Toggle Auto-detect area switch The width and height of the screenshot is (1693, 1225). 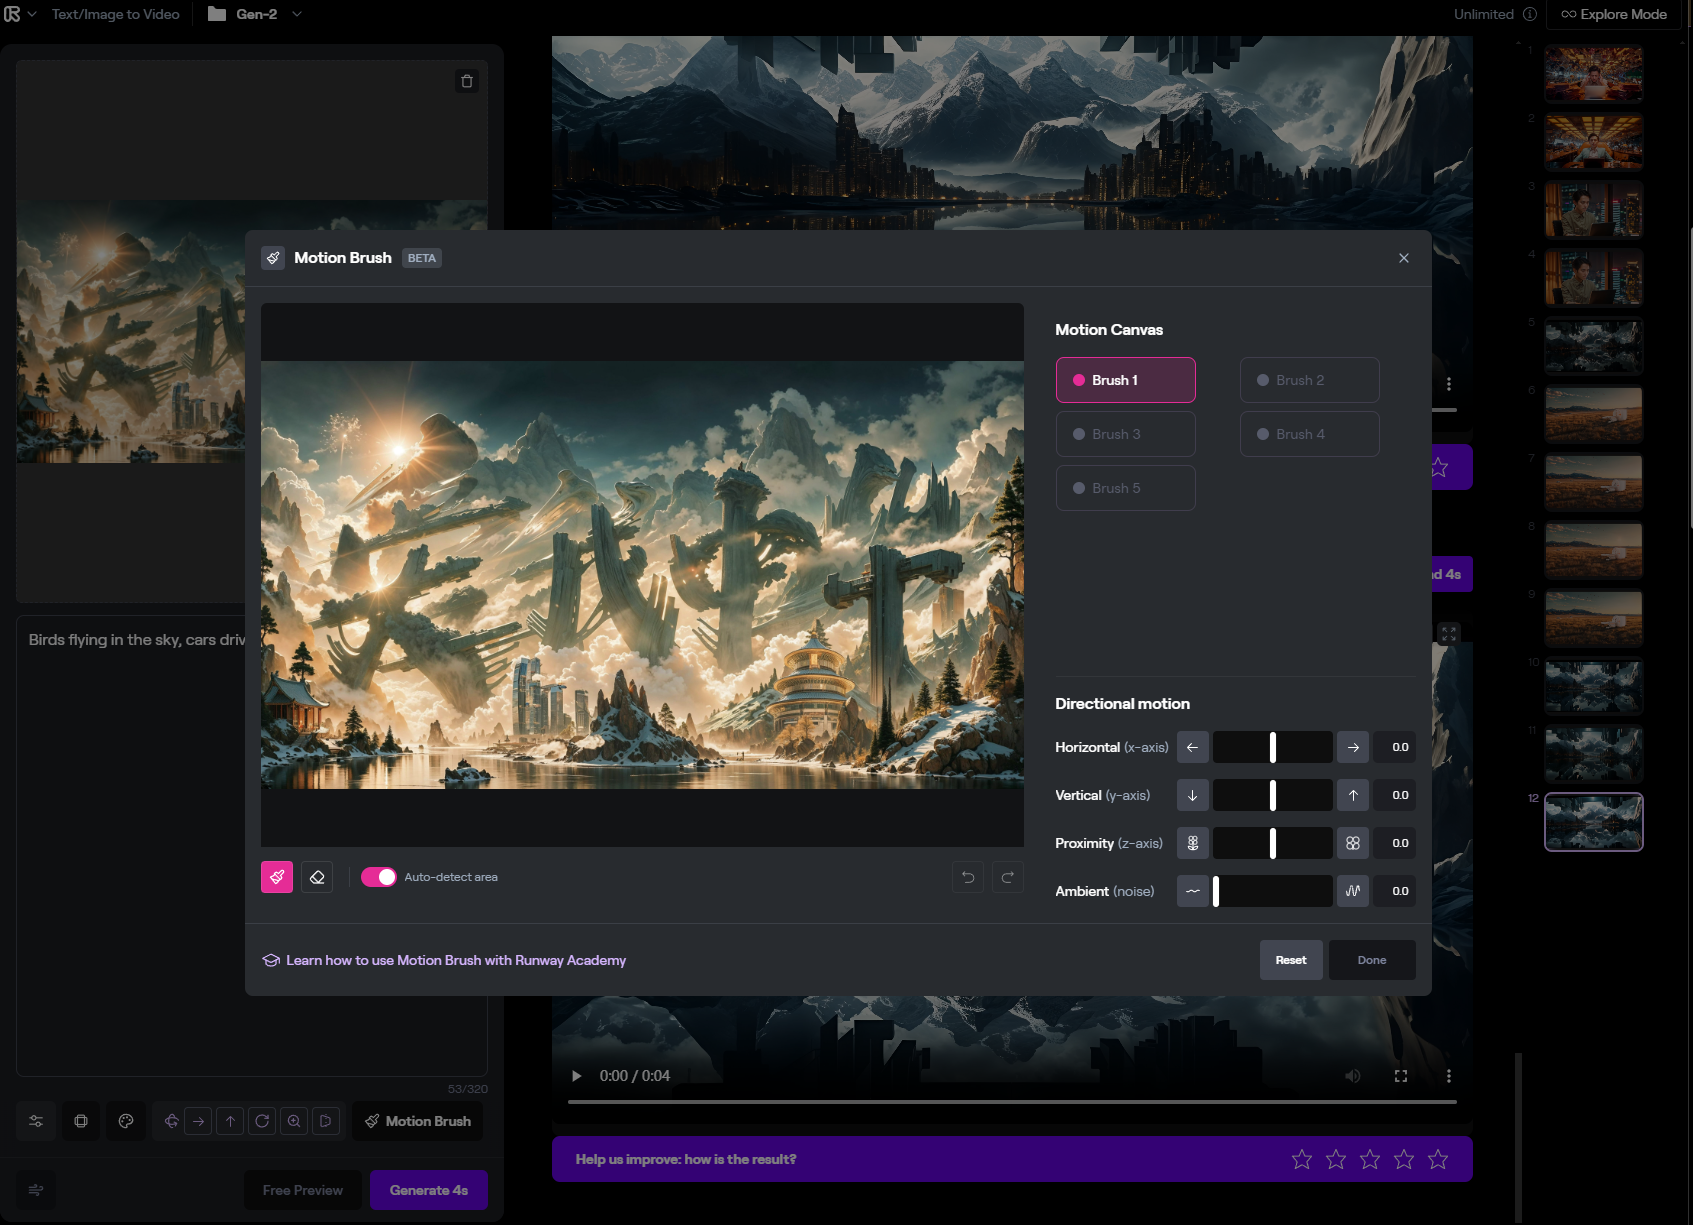(379, 877)
